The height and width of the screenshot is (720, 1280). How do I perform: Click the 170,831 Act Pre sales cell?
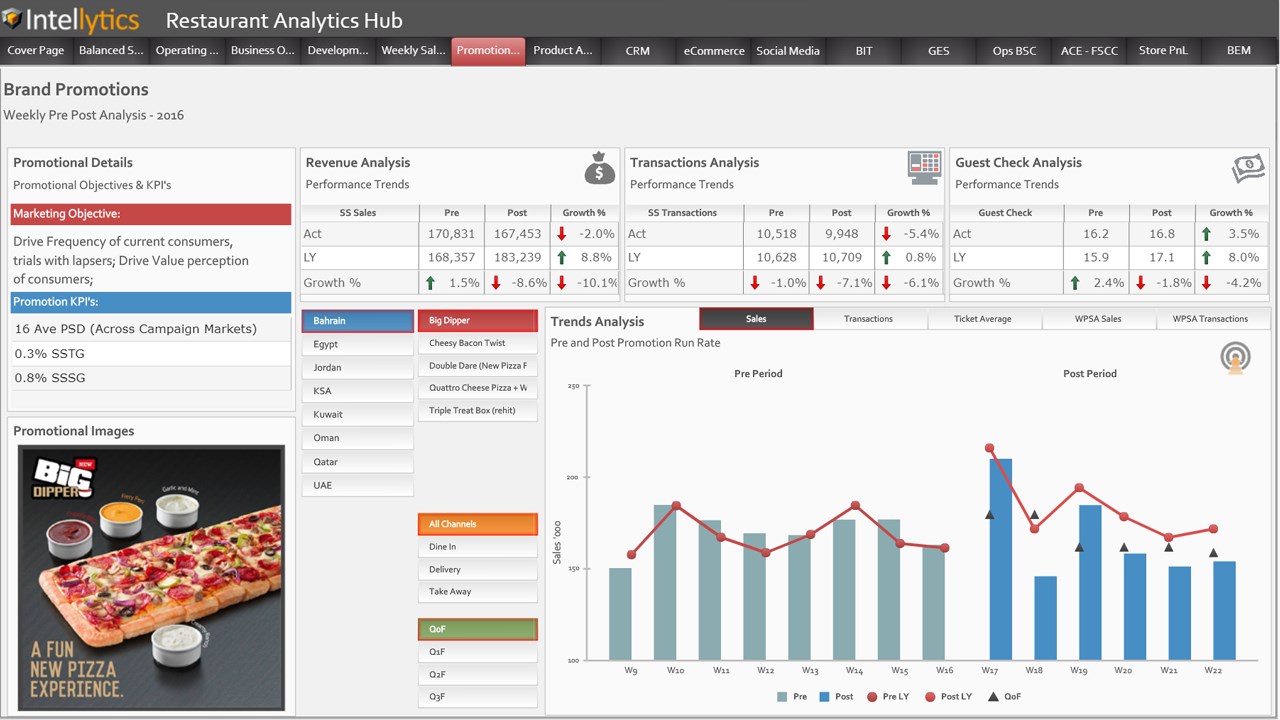pos(450,234)
